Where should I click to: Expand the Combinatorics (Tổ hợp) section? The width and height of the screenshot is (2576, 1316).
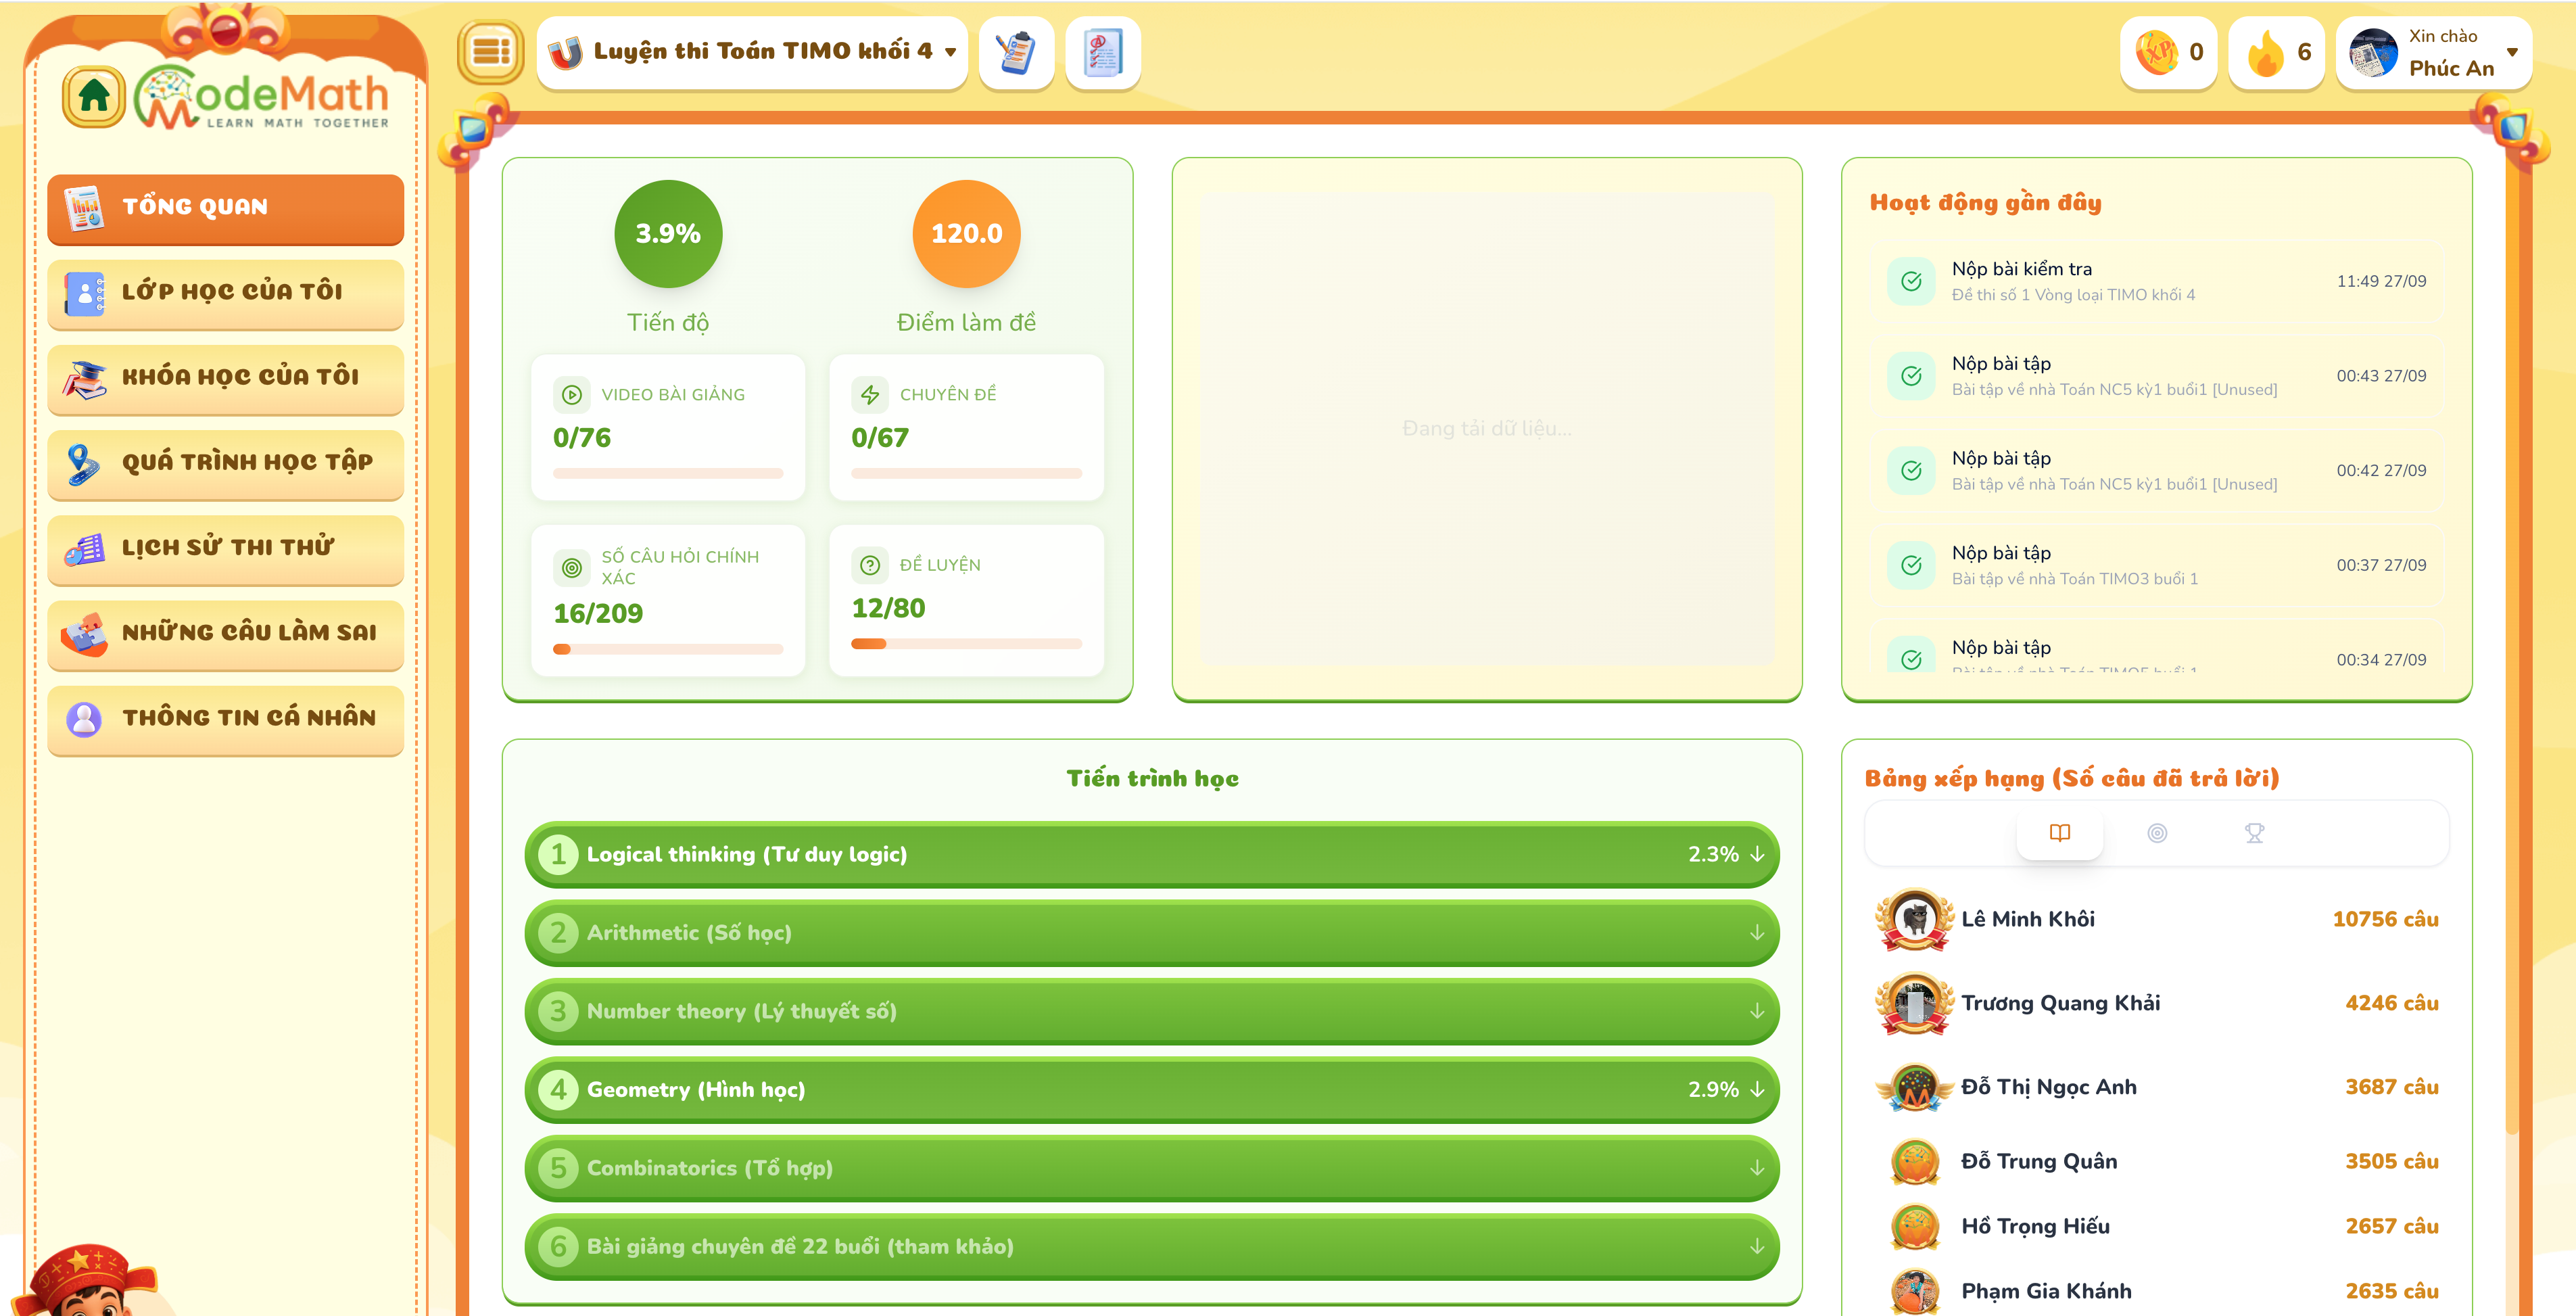coord(1151,1168)
